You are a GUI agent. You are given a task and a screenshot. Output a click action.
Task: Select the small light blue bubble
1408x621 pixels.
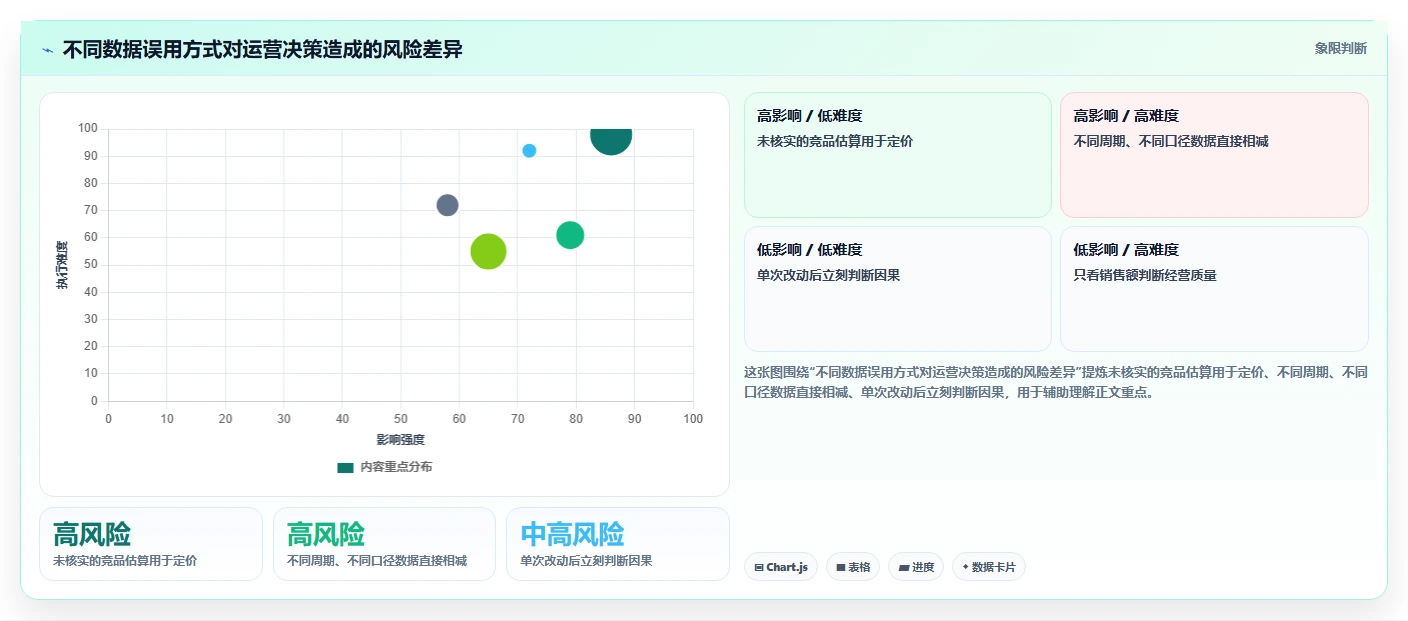point(529,151)
